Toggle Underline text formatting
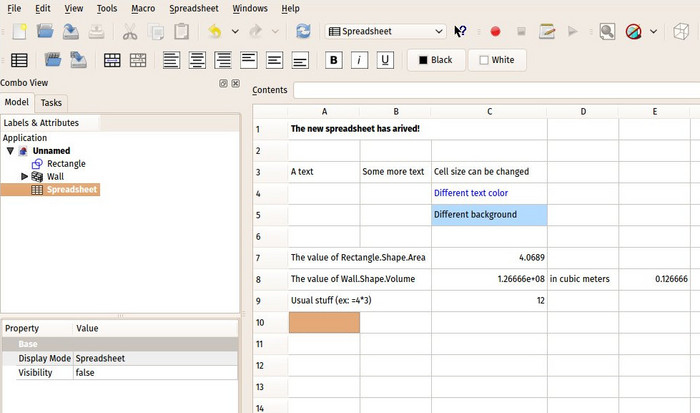This screenshot has height=413, width=700. [385, 60]
